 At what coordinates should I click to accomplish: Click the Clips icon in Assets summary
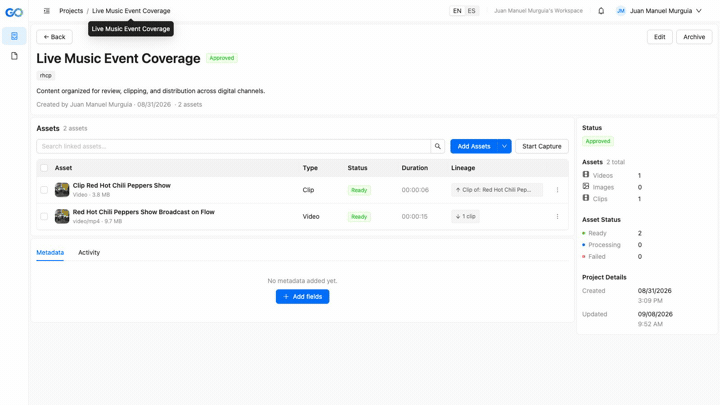586,198
